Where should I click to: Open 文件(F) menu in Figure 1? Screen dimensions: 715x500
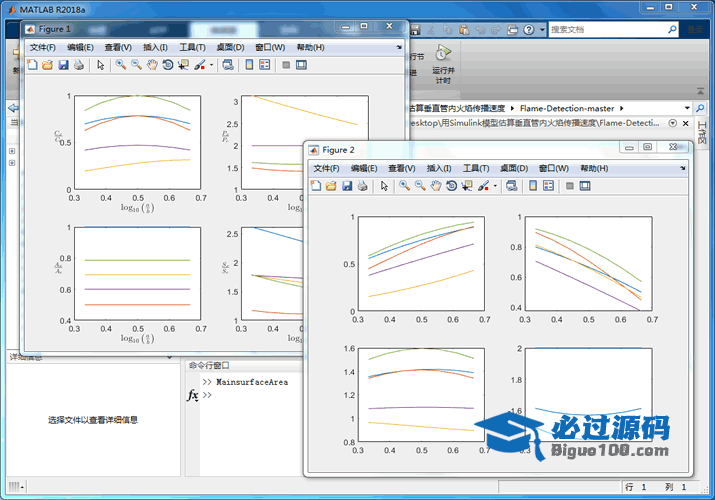[43, 47]
